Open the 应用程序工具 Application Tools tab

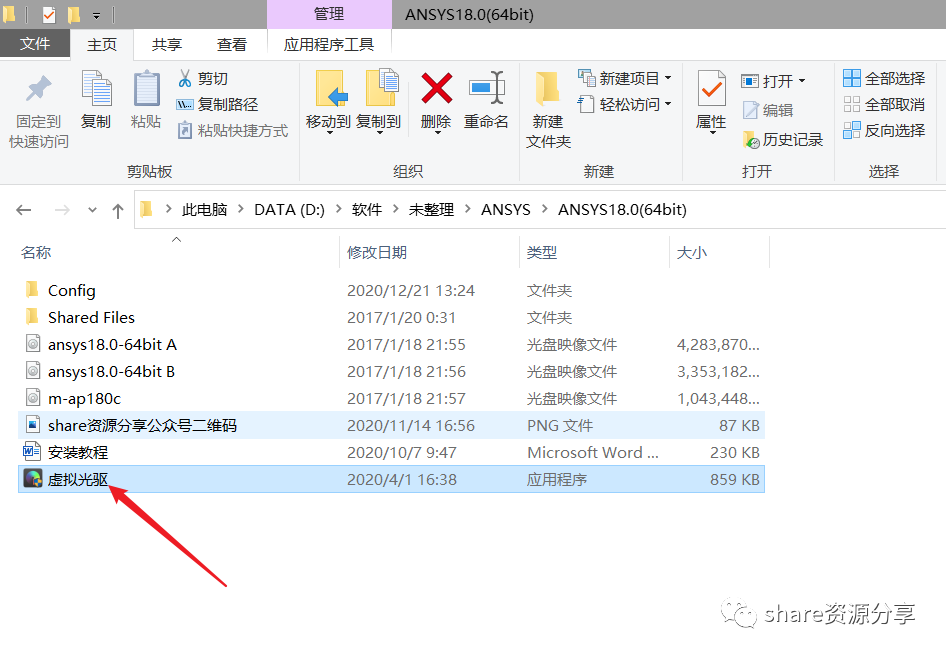329,45
